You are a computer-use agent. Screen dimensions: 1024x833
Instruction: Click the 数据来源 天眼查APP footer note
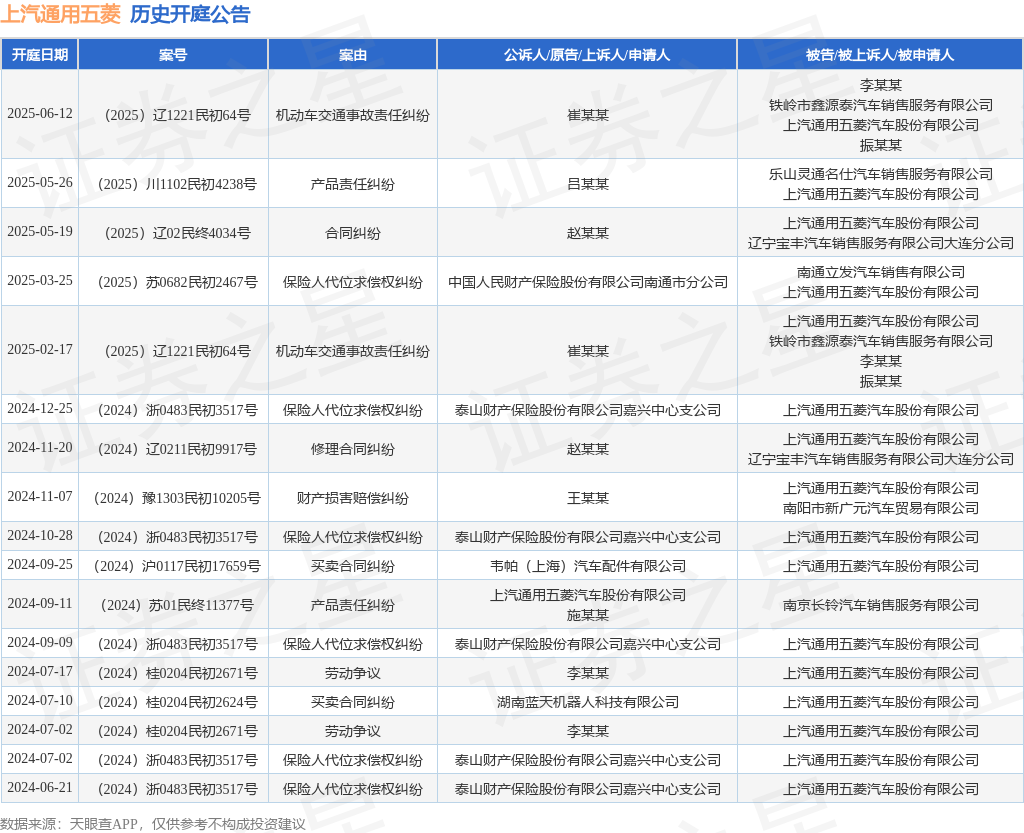153,824
